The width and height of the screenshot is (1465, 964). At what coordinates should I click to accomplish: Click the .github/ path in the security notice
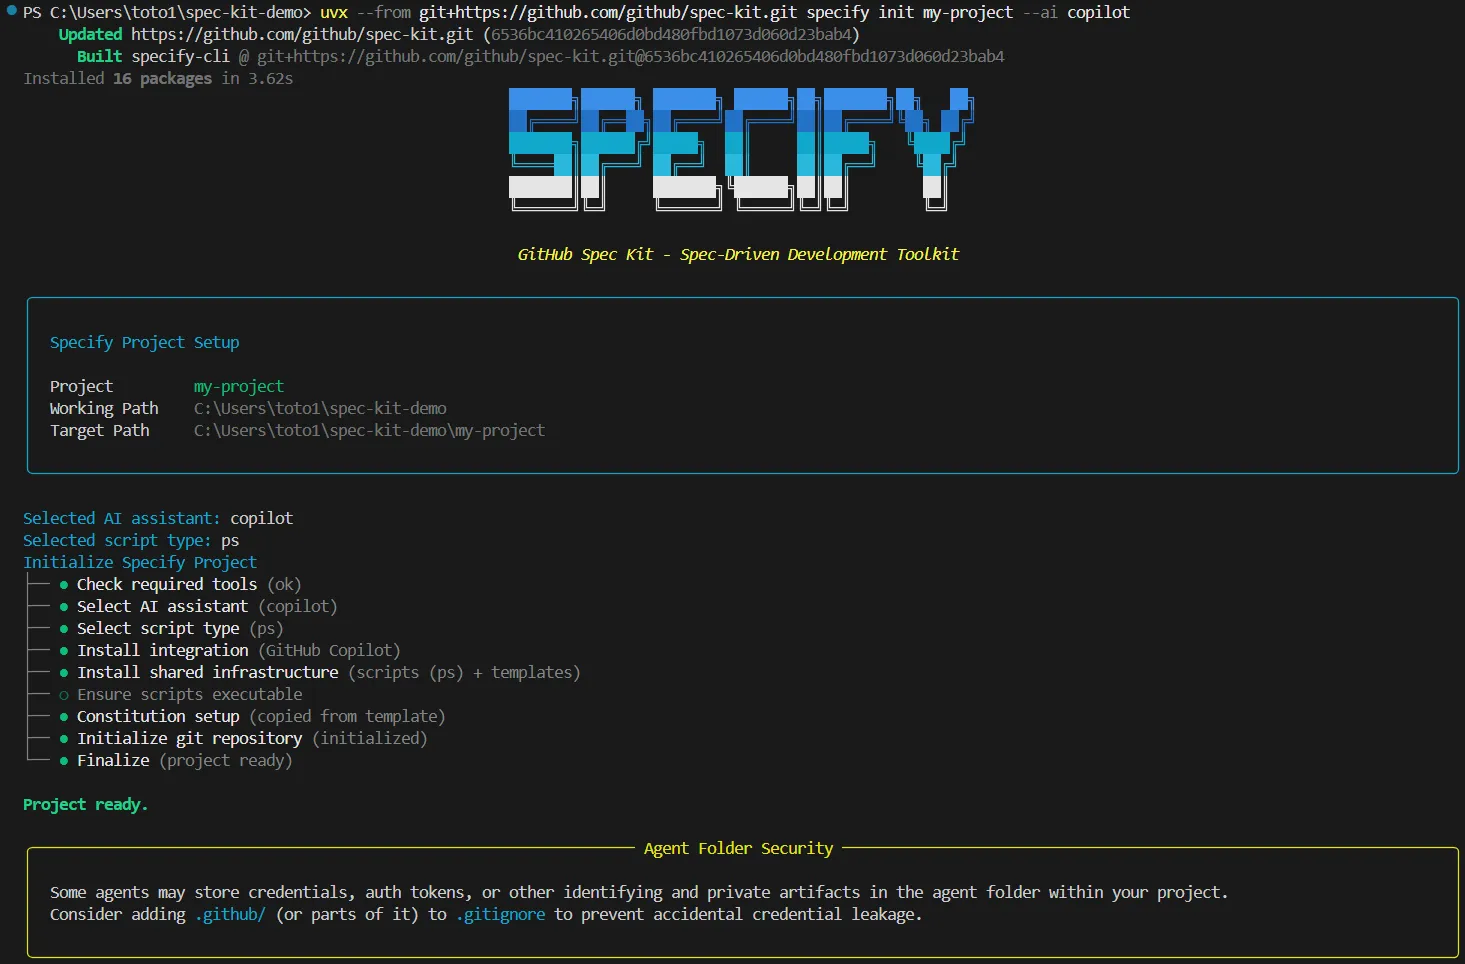230,914
